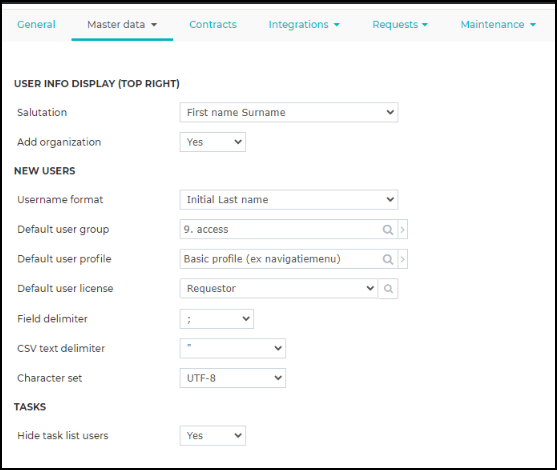
Task: Click the Add organization label
Action: [x=59, y=142]
